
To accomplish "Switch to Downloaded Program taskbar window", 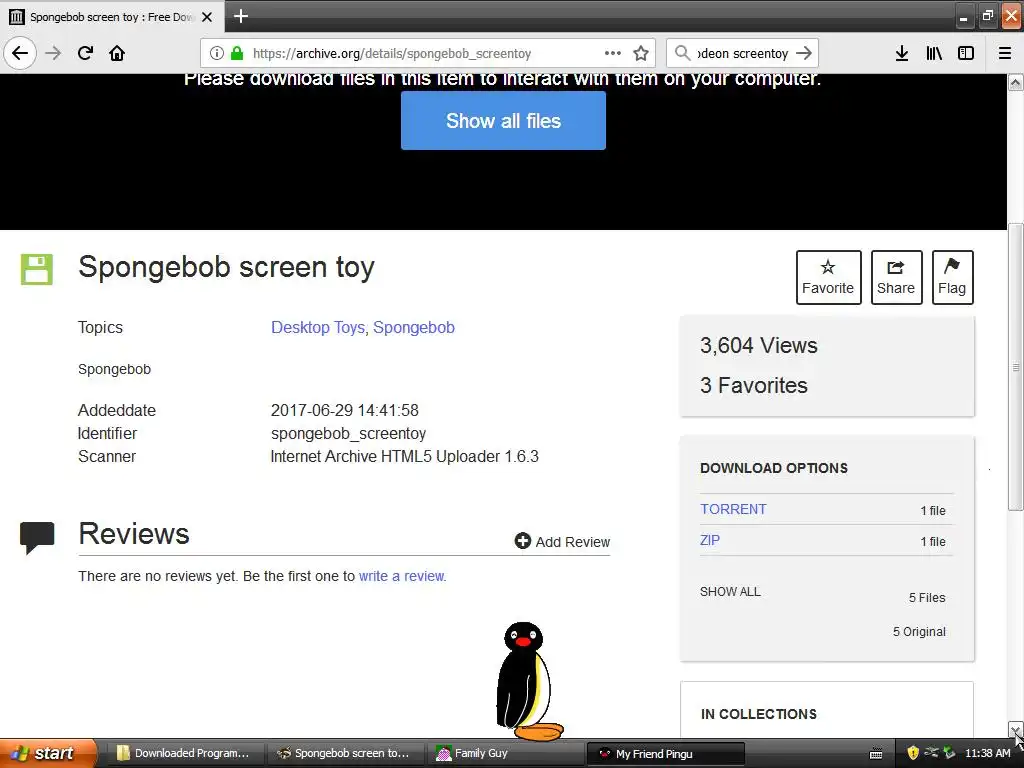I will click(183, 753).
